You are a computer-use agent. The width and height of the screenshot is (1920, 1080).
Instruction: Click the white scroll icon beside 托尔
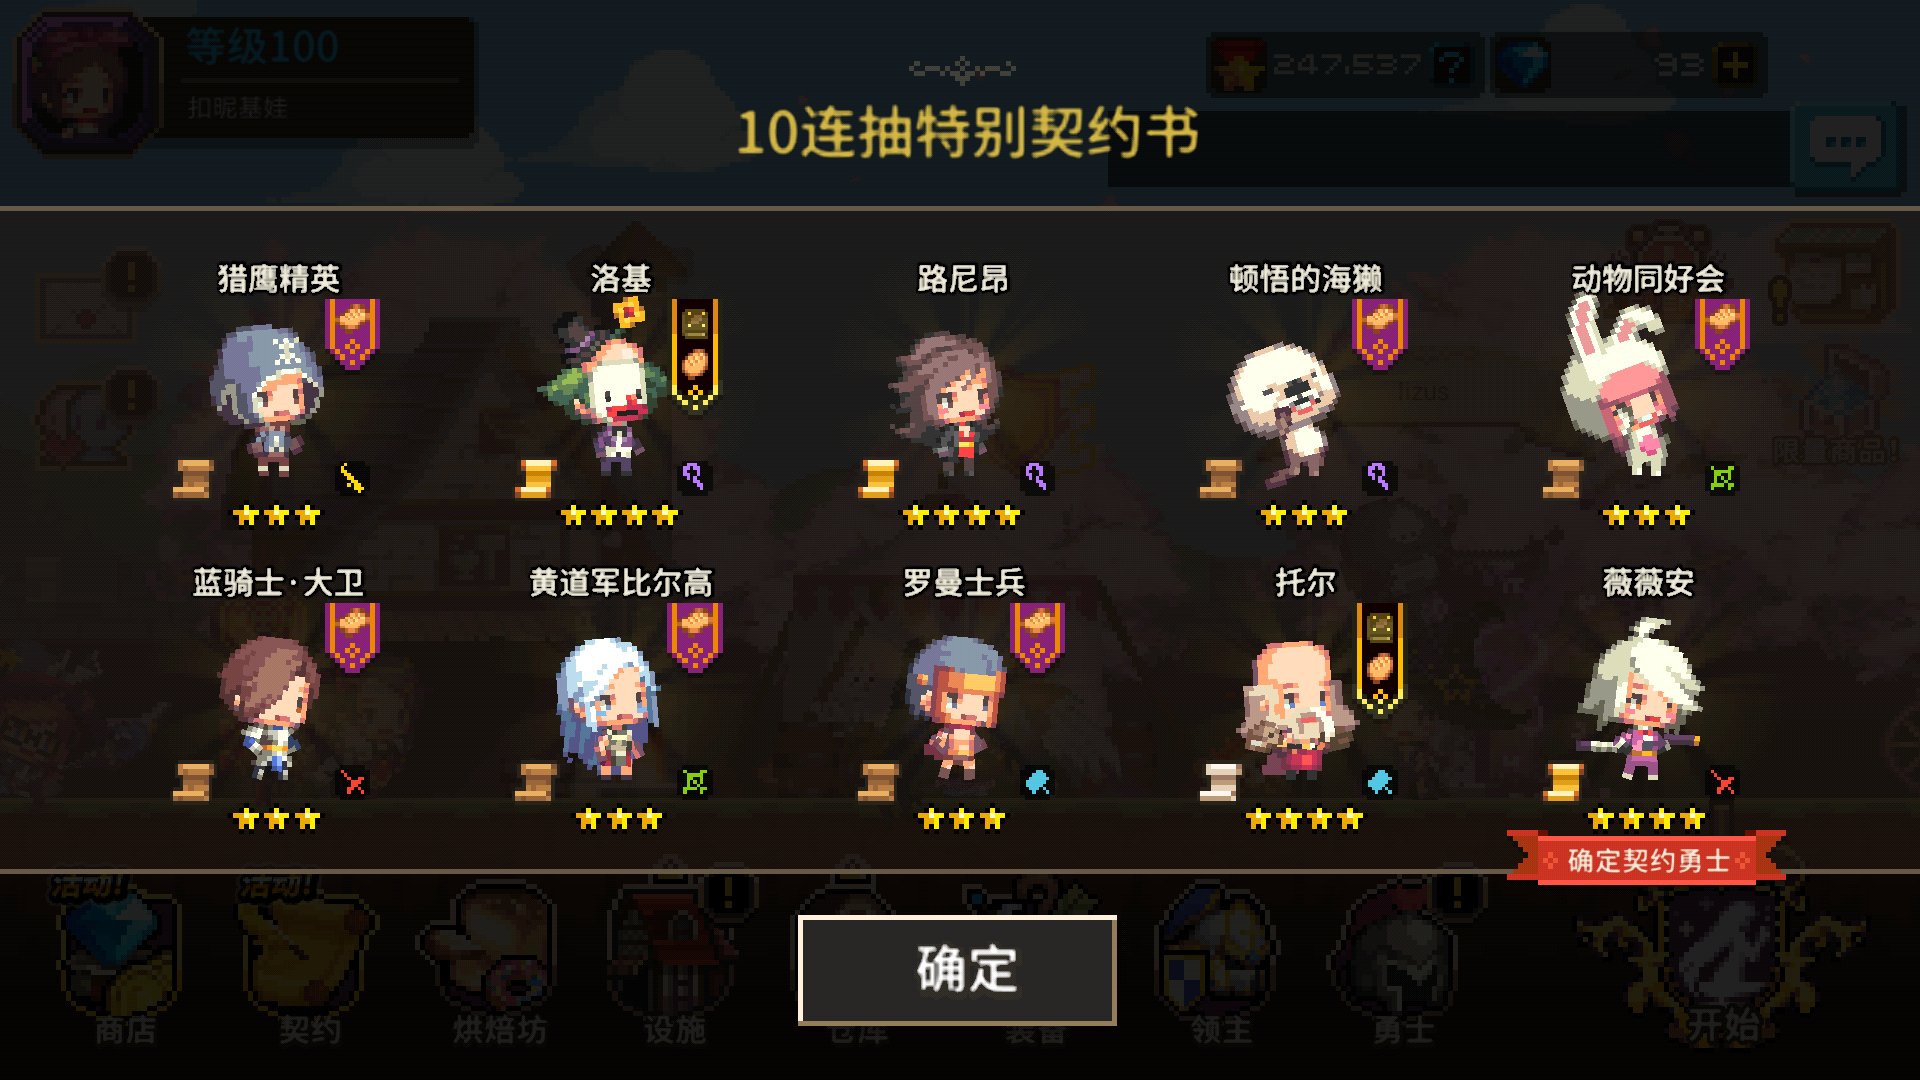1220,782
